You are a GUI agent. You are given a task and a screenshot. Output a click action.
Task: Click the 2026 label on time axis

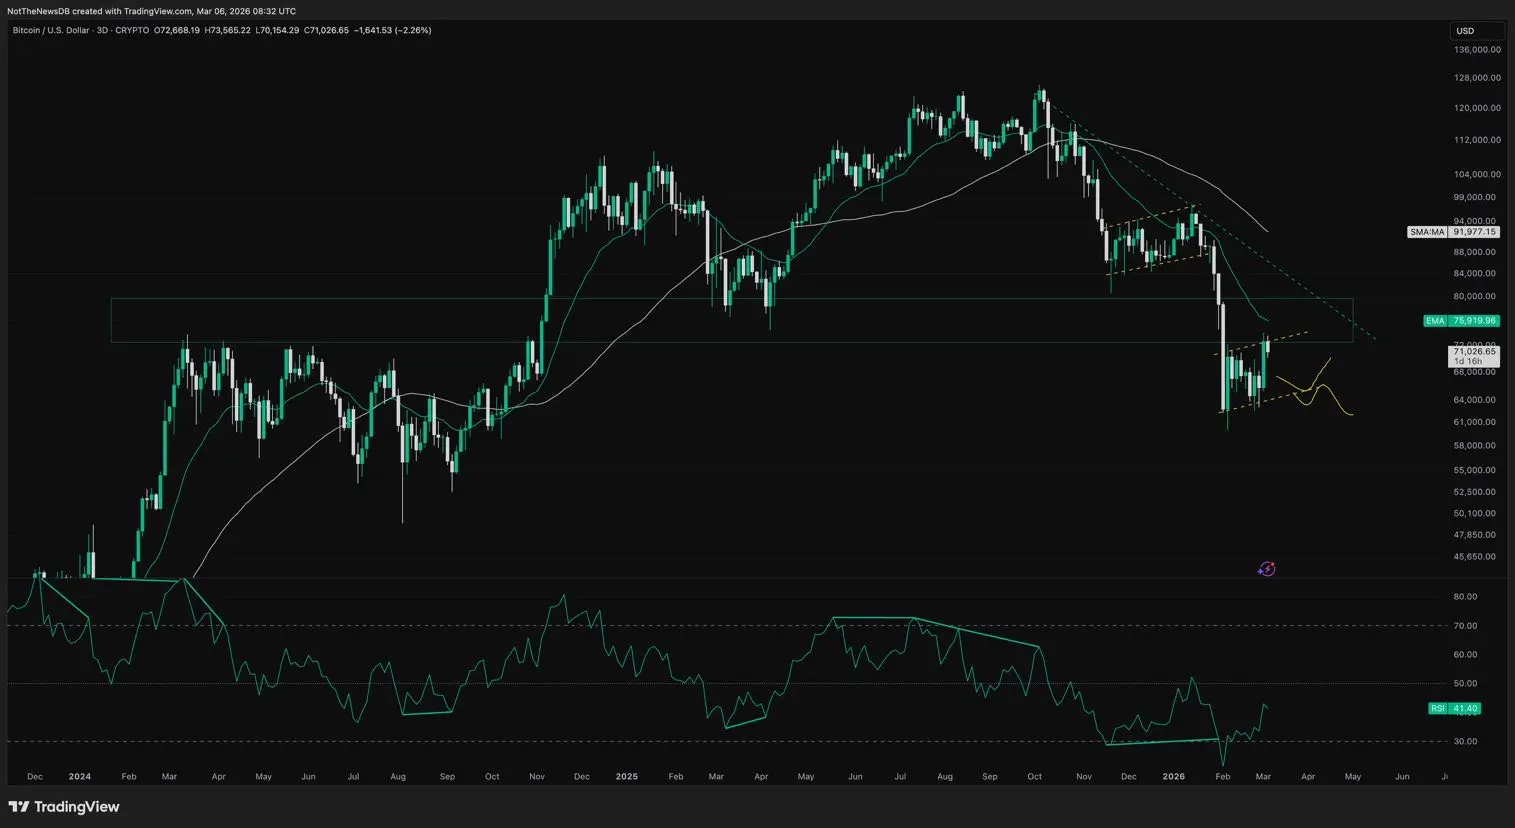click(x=1173, y=777)
